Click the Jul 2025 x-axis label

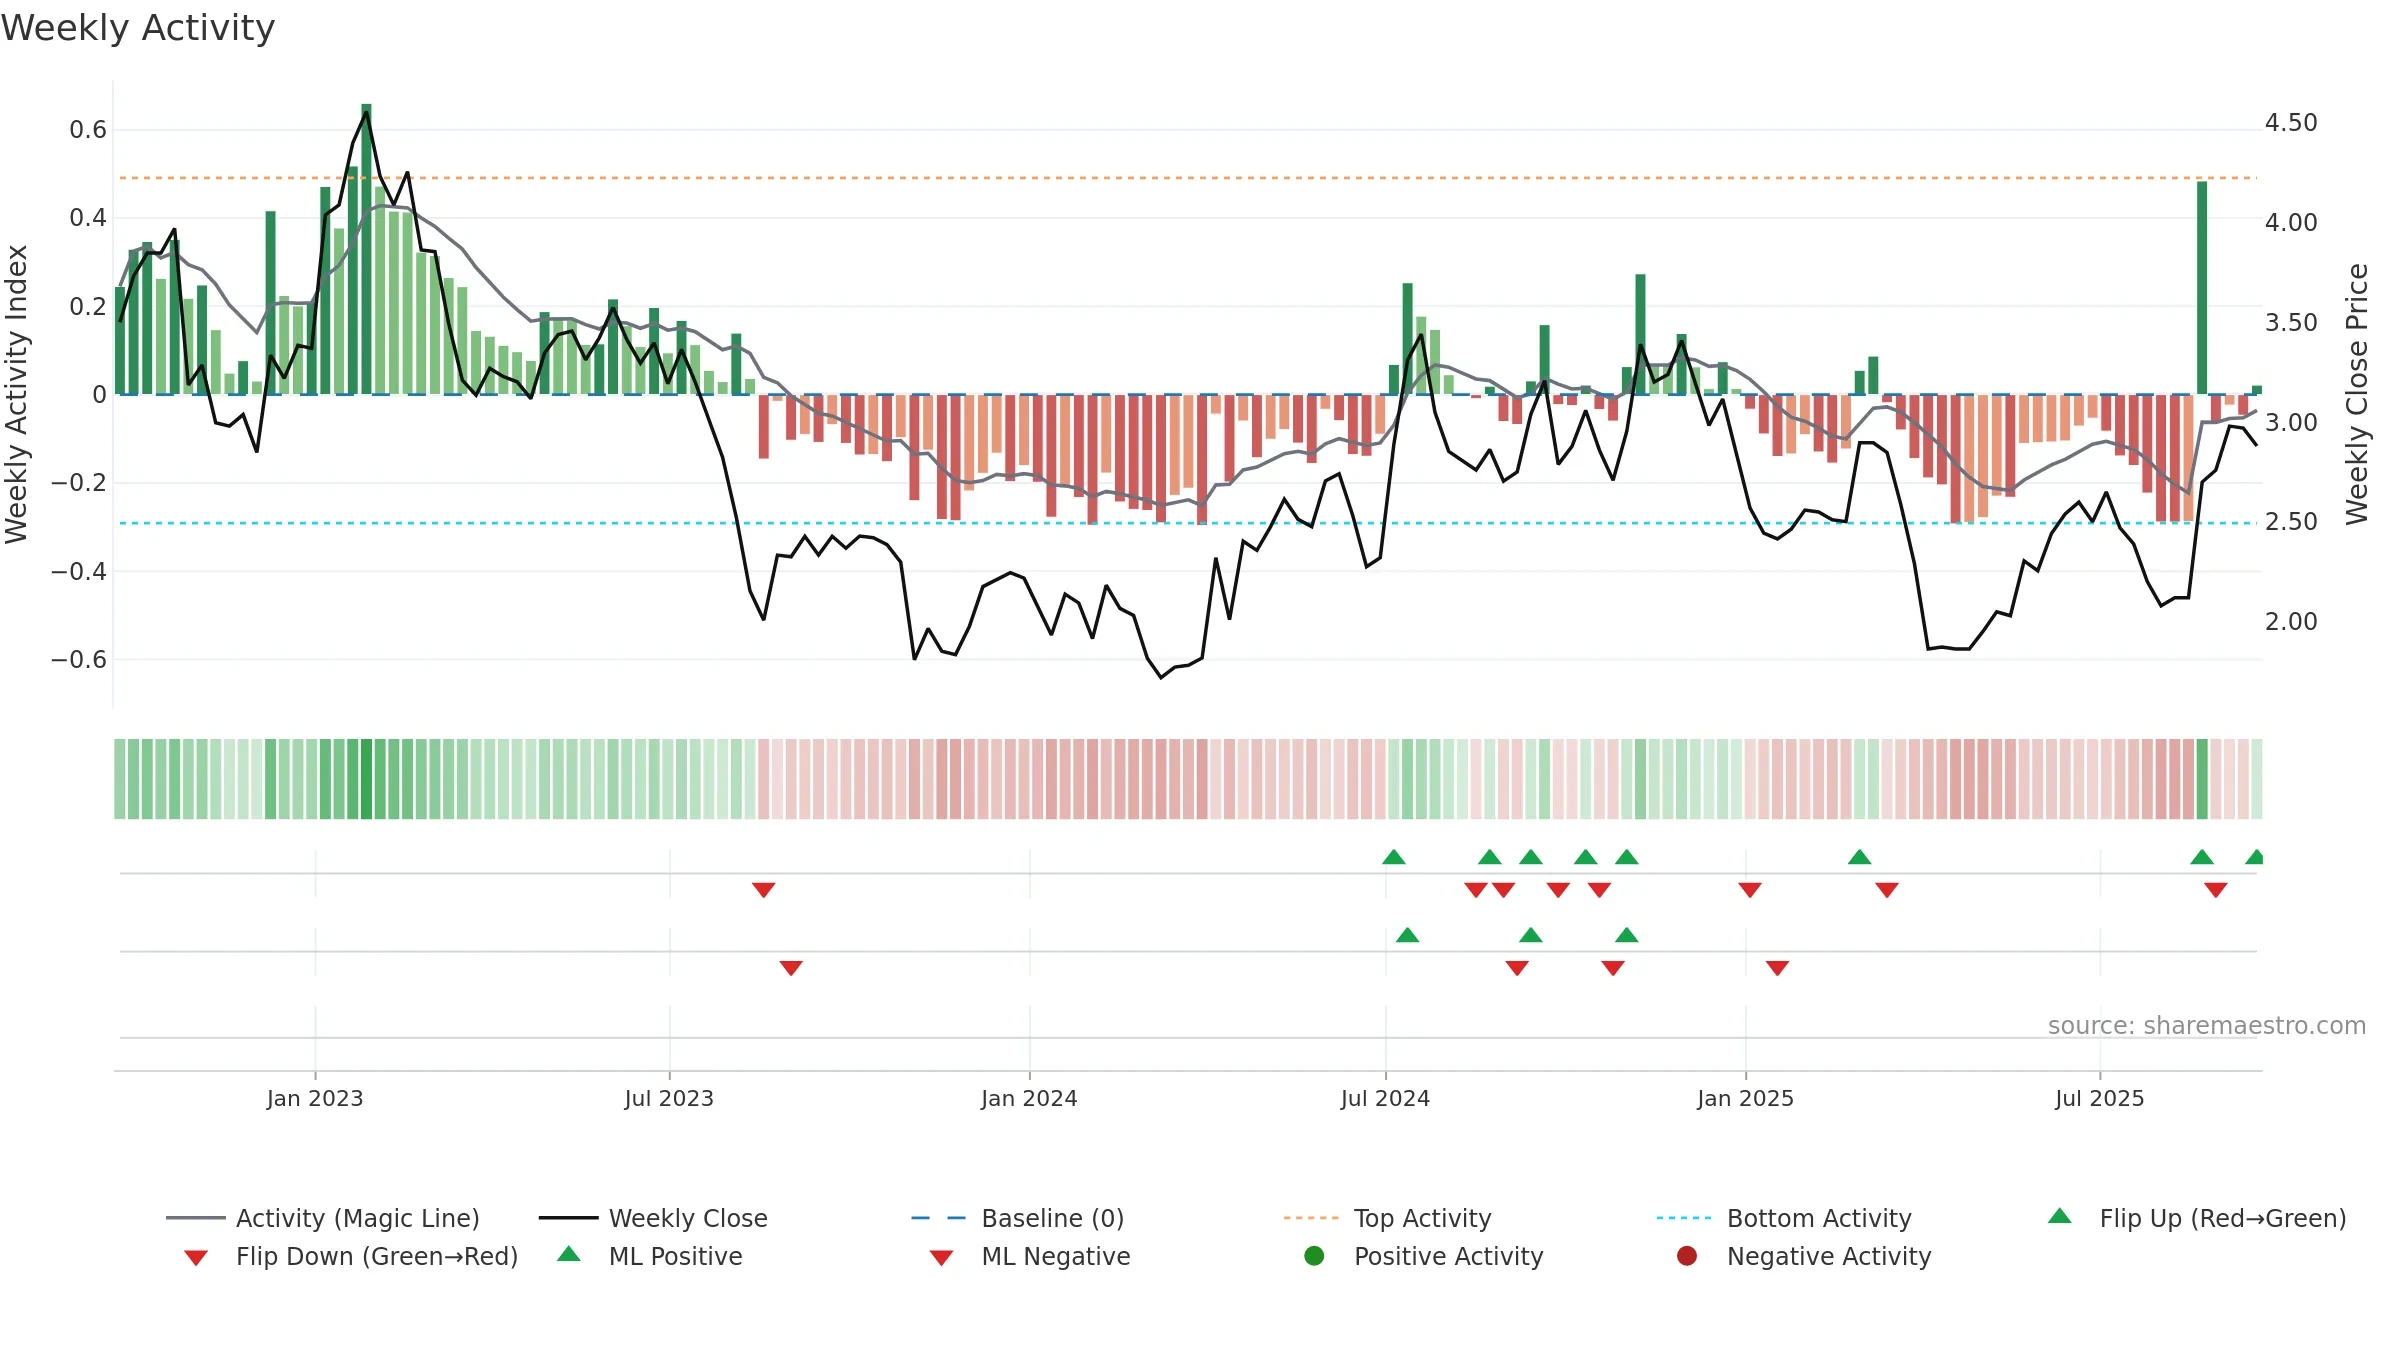[x=2100, y=1099]
